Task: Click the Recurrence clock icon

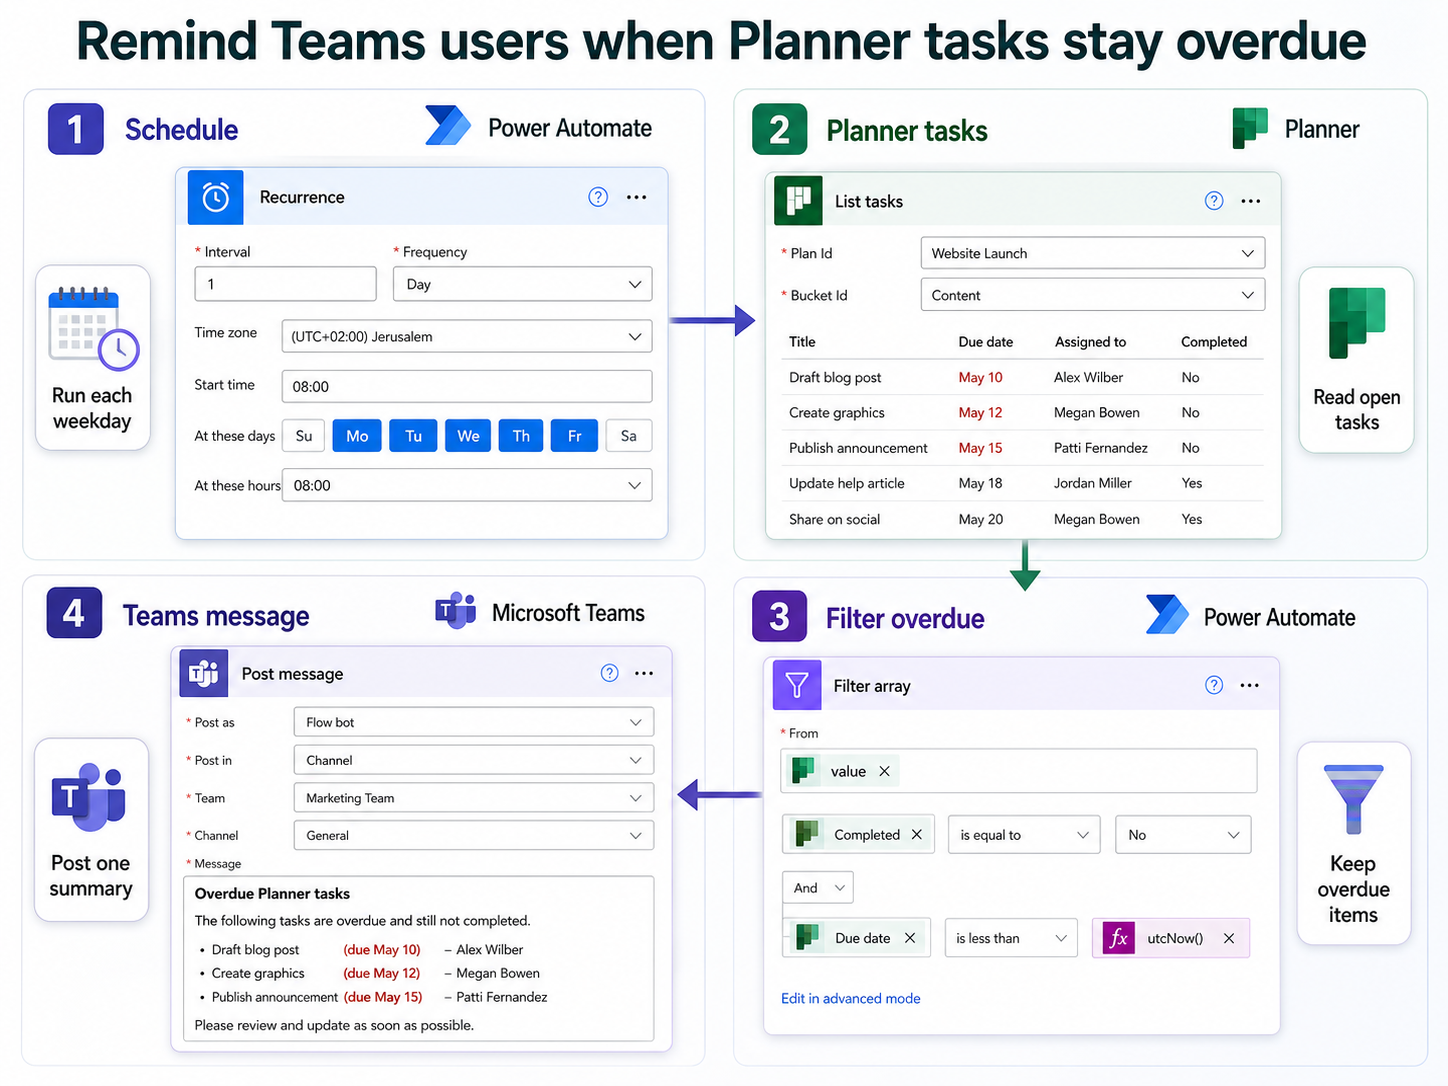Action: (x=216, y=197)
